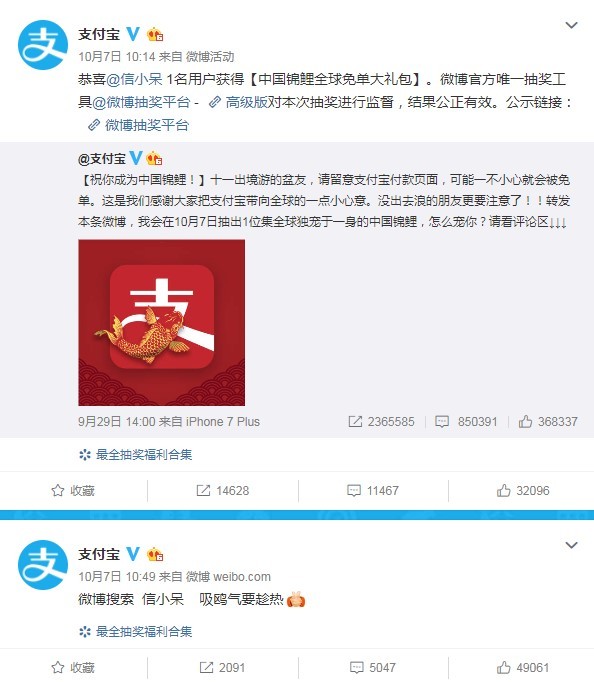Like the second post with 49061 likes
Viewport: 594px width, 682px height.
(x=523, y=667)
